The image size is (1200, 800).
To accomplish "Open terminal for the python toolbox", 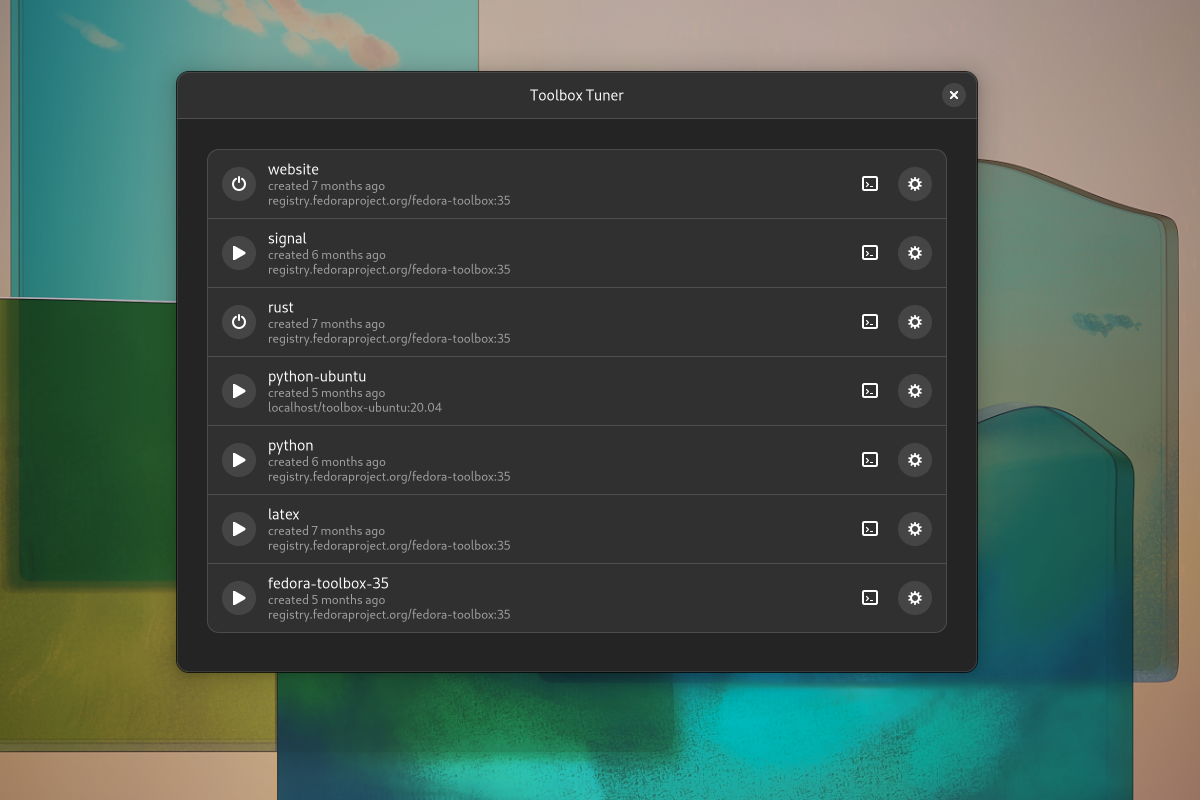I will [x=870, y=460].
